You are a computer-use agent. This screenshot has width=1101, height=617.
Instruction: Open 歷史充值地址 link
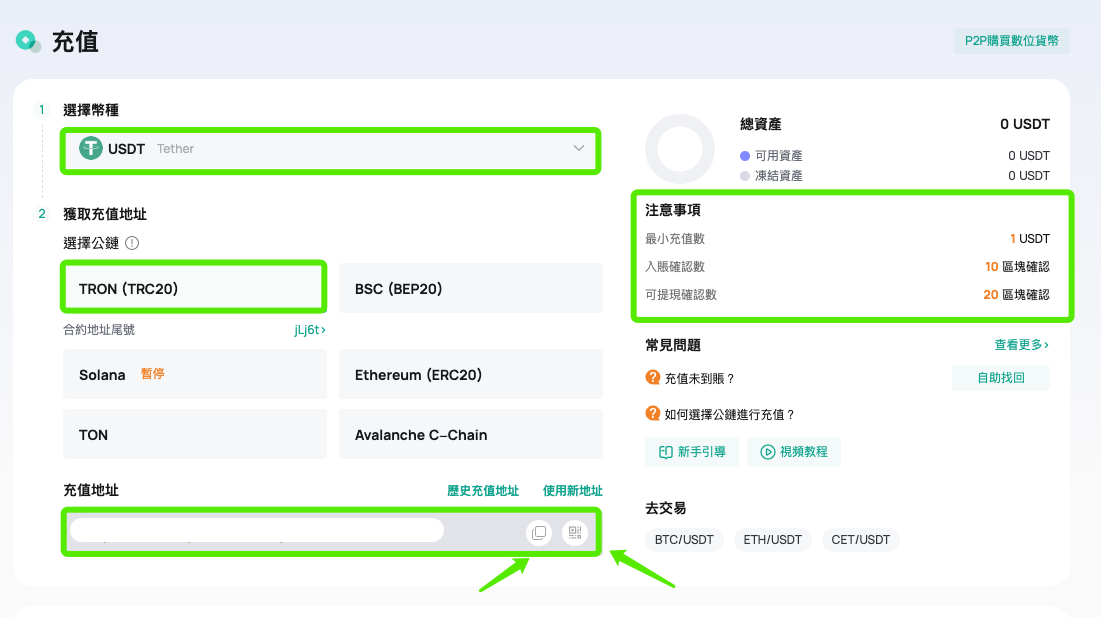click(x=483, y=491)
